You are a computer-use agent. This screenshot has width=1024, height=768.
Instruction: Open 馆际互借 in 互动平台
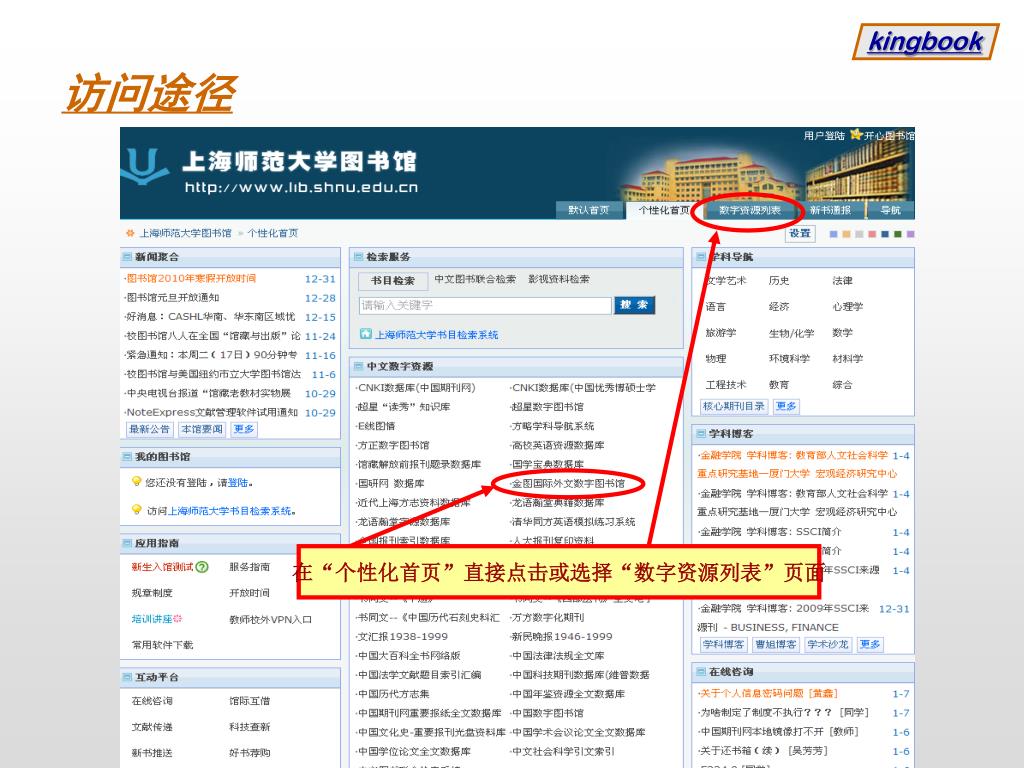(249, 701)
